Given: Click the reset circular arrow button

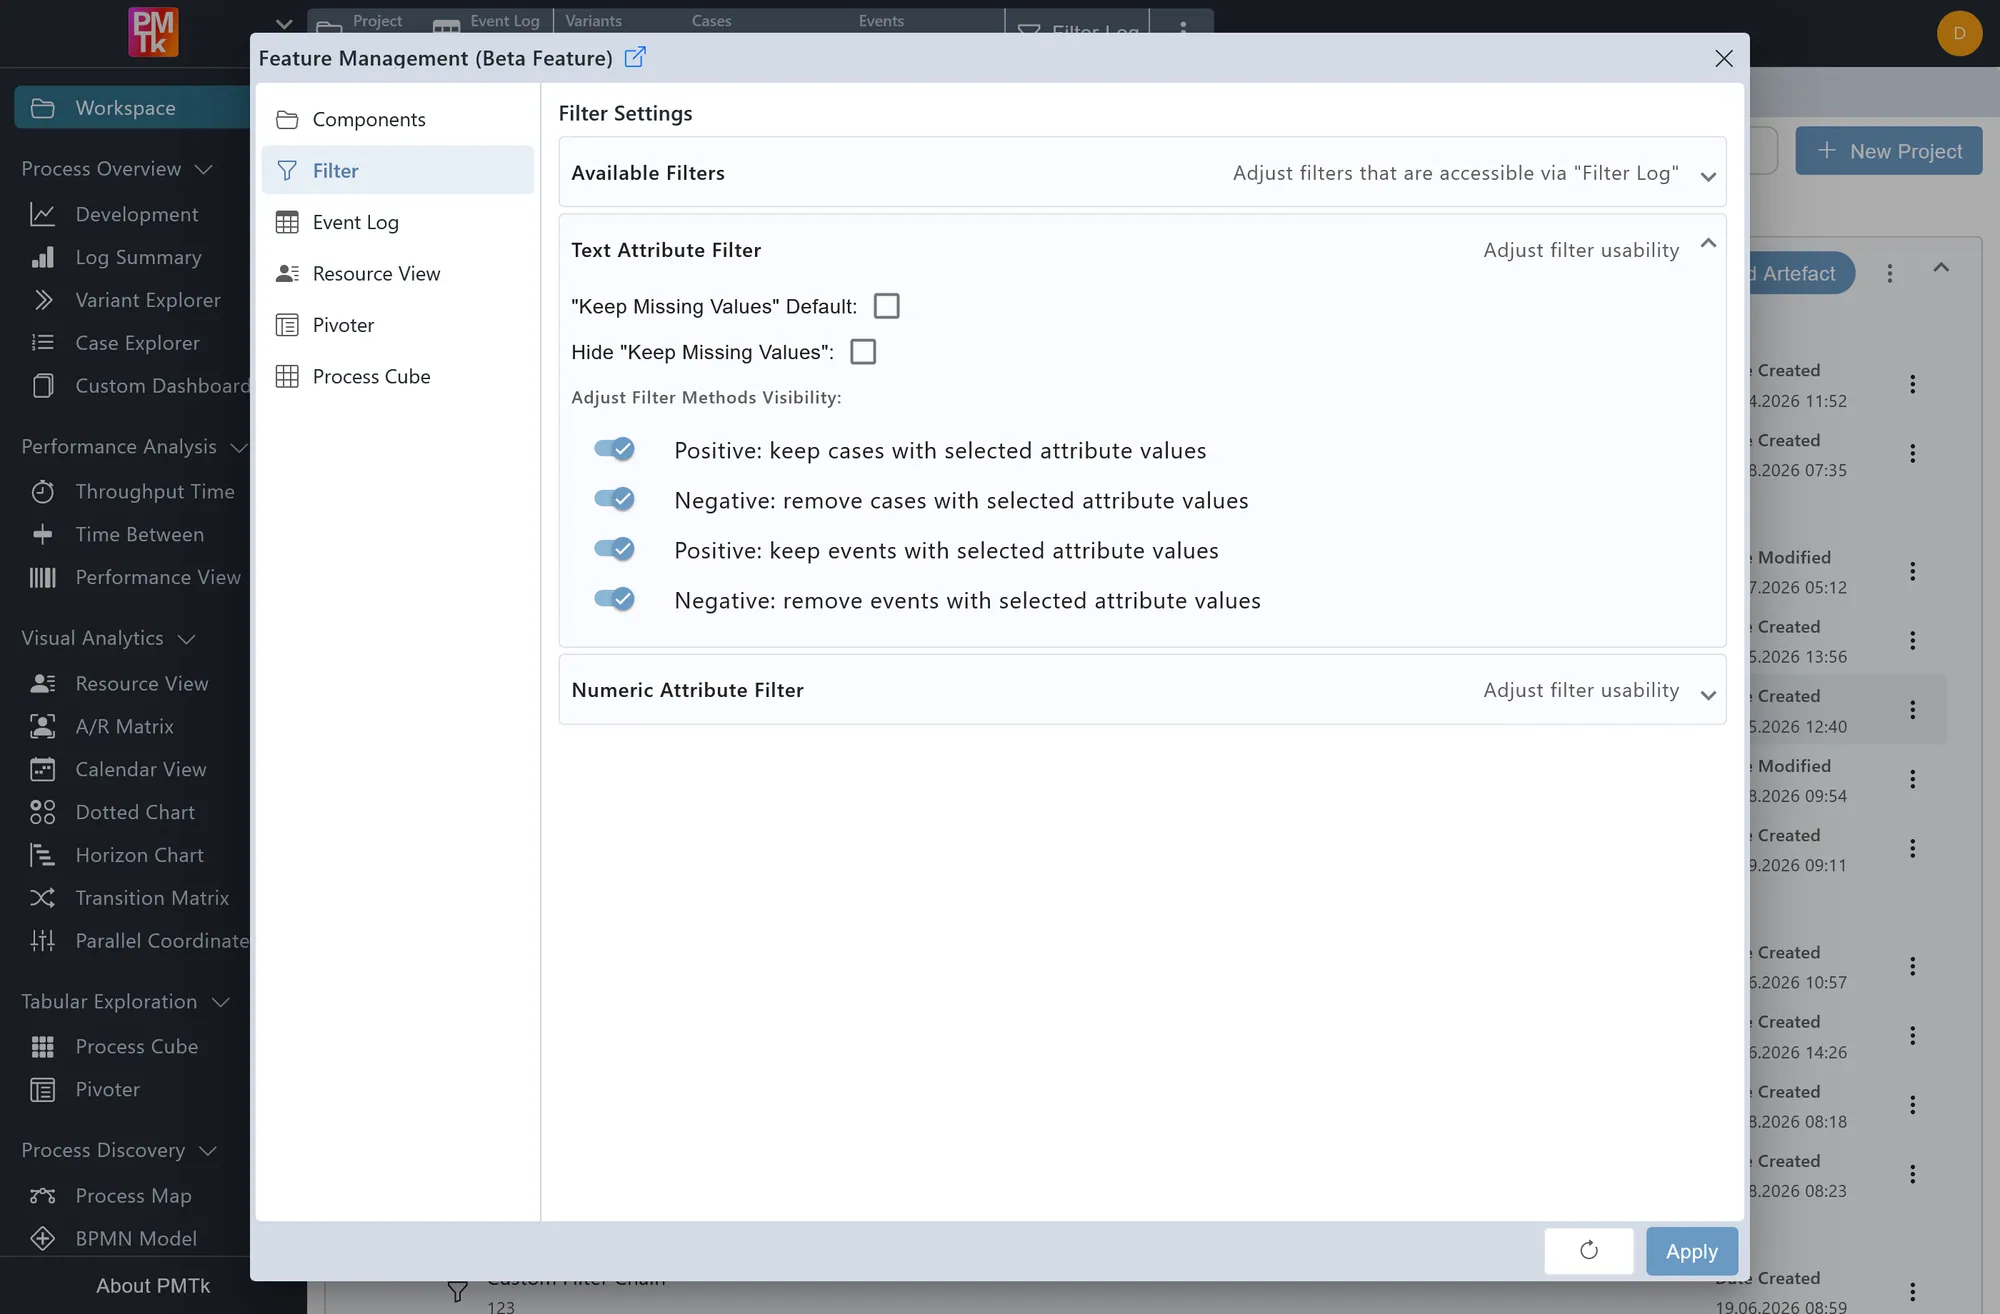Looking at the screenshot, I should coord(1588,1250).
